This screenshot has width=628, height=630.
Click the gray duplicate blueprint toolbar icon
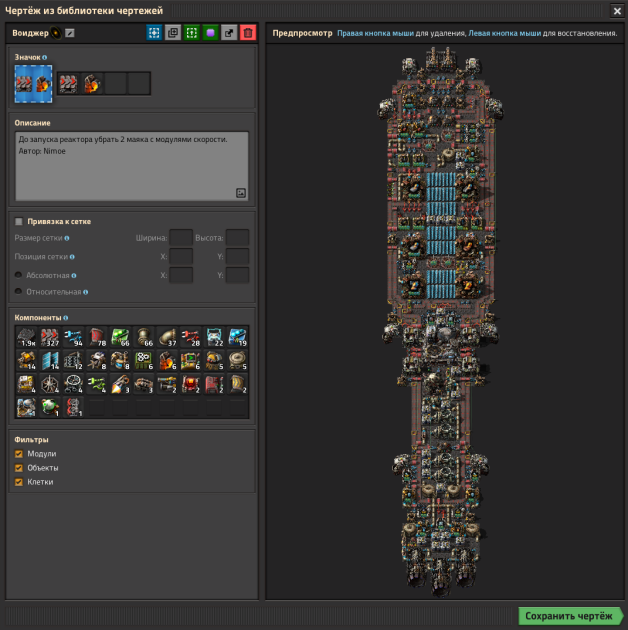pyautogui.click(x=173, y=33)
